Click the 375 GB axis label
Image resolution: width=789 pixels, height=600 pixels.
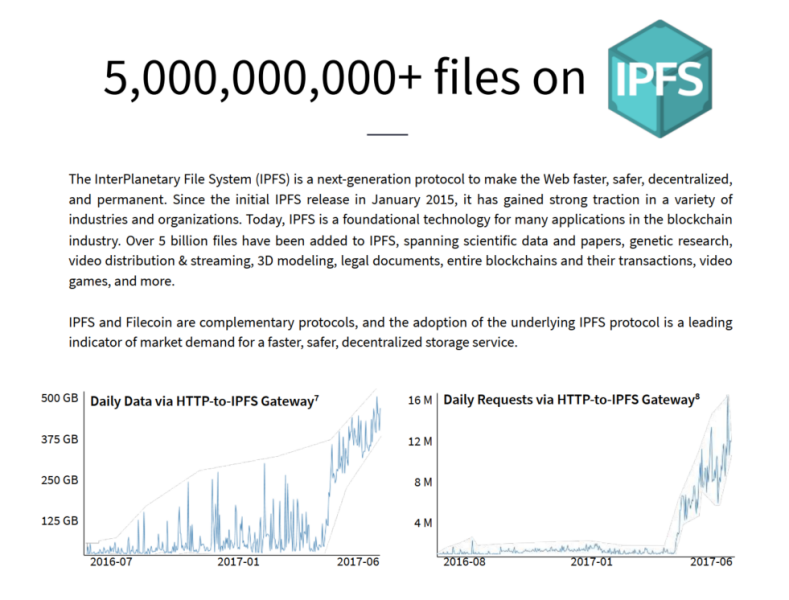pyautogui.click(x=59, y=439)
